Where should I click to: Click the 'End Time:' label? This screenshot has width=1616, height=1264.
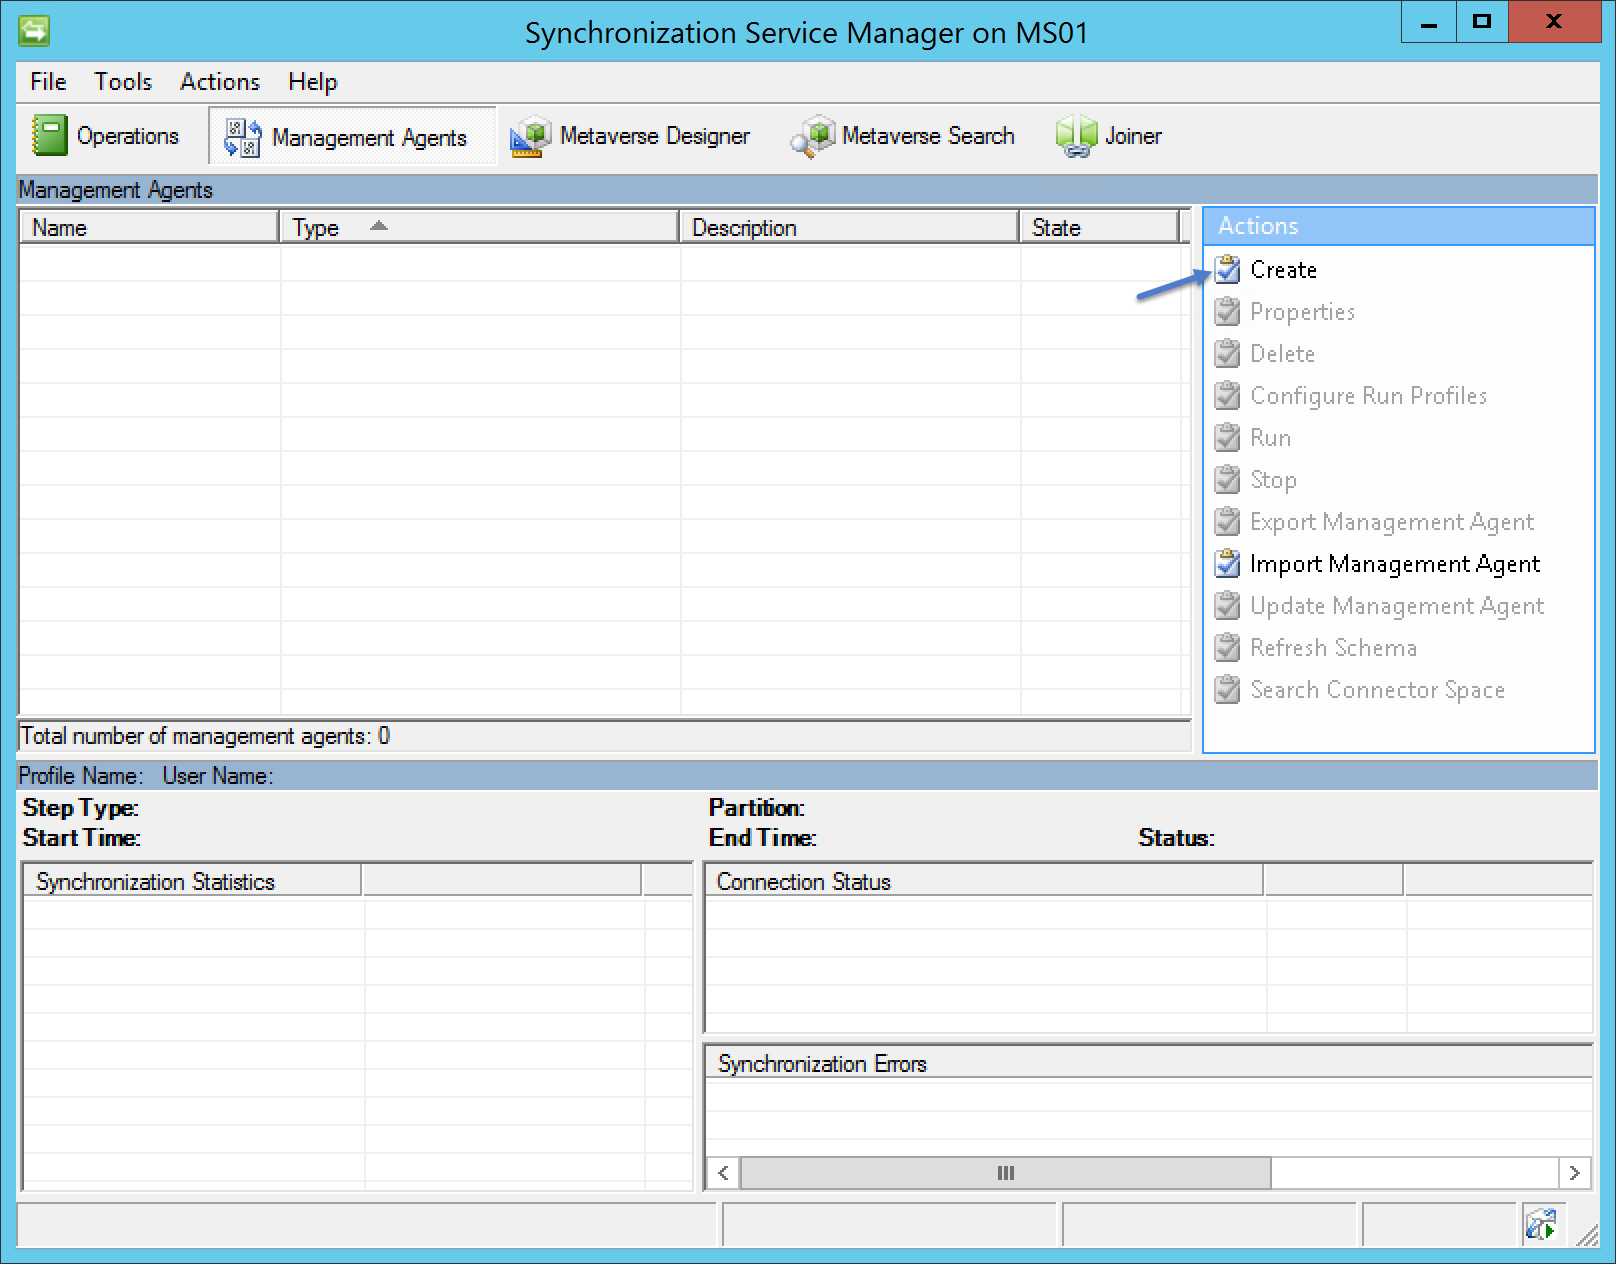pos(763,838)
